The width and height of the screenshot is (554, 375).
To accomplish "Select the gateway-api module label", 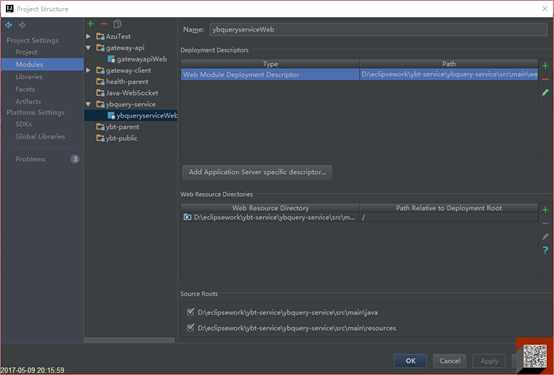I will pyautogui.click(x=125, y=48).
